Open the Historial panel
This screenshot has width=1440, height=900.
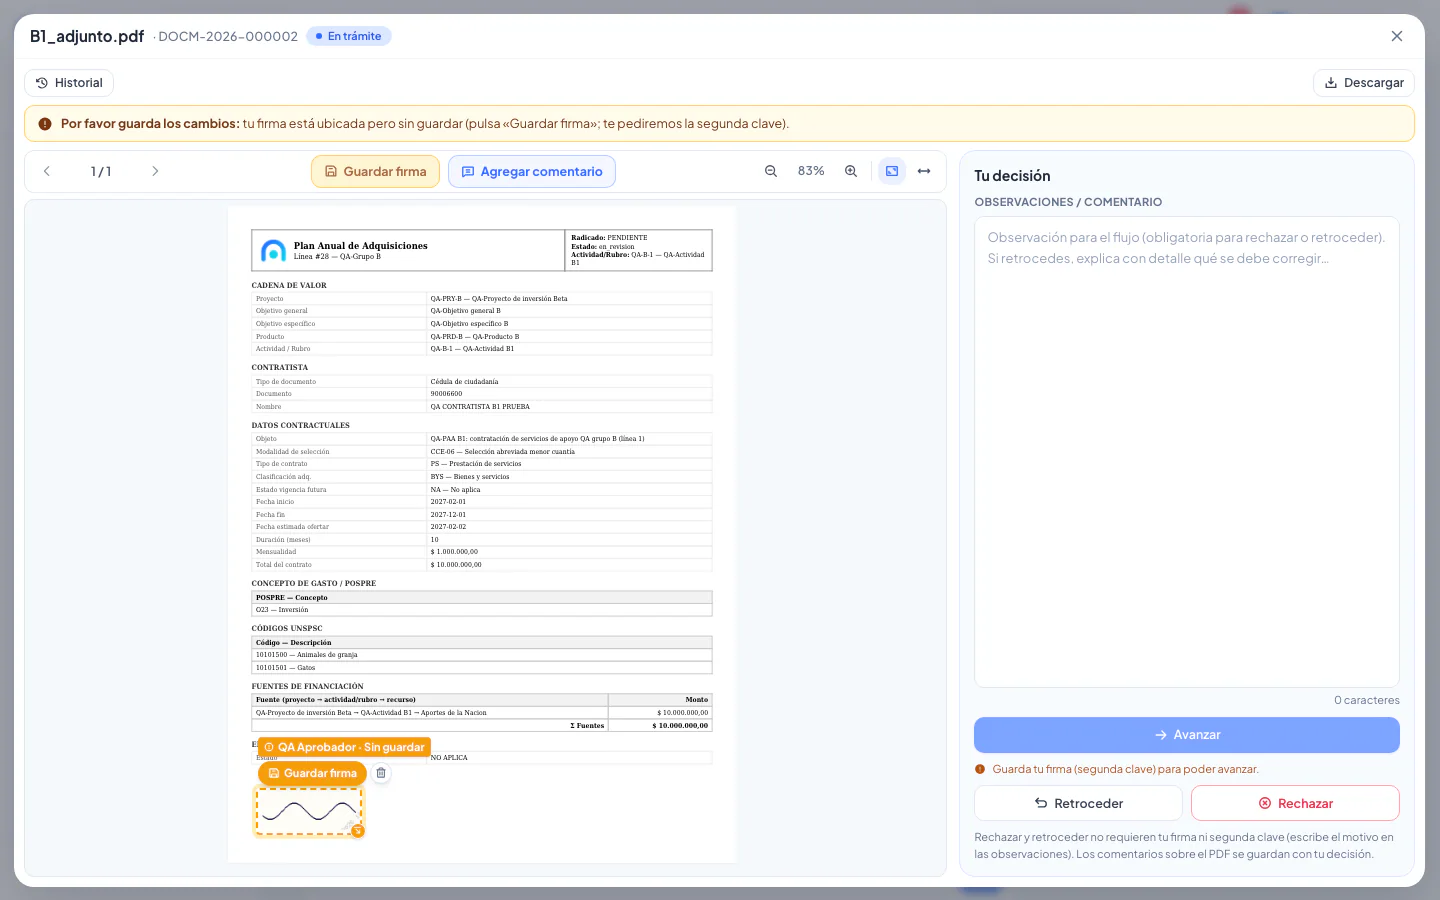69,83
